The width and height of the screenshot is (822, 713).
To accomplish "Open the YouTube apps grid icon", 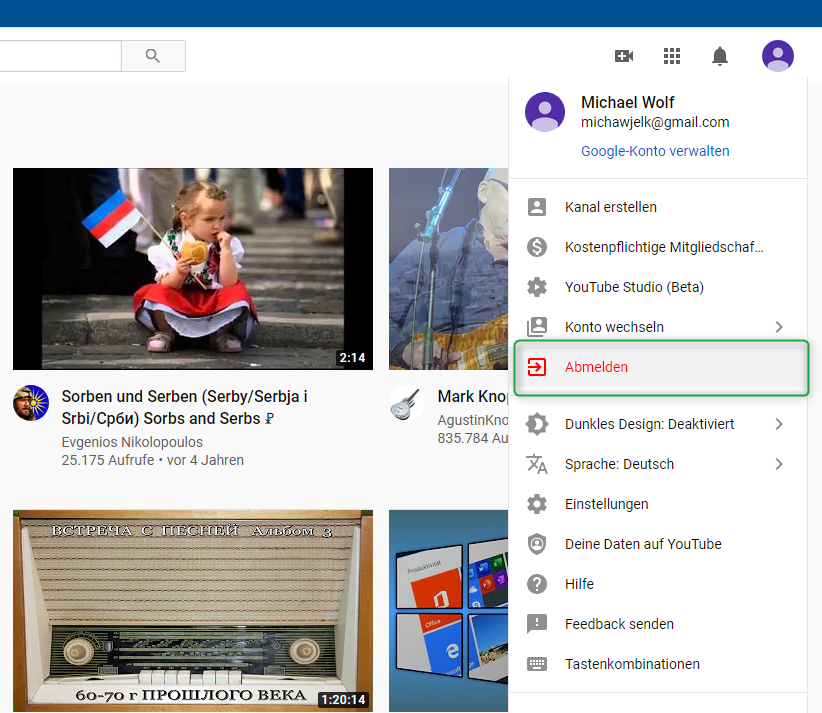I will pos(672,56).
